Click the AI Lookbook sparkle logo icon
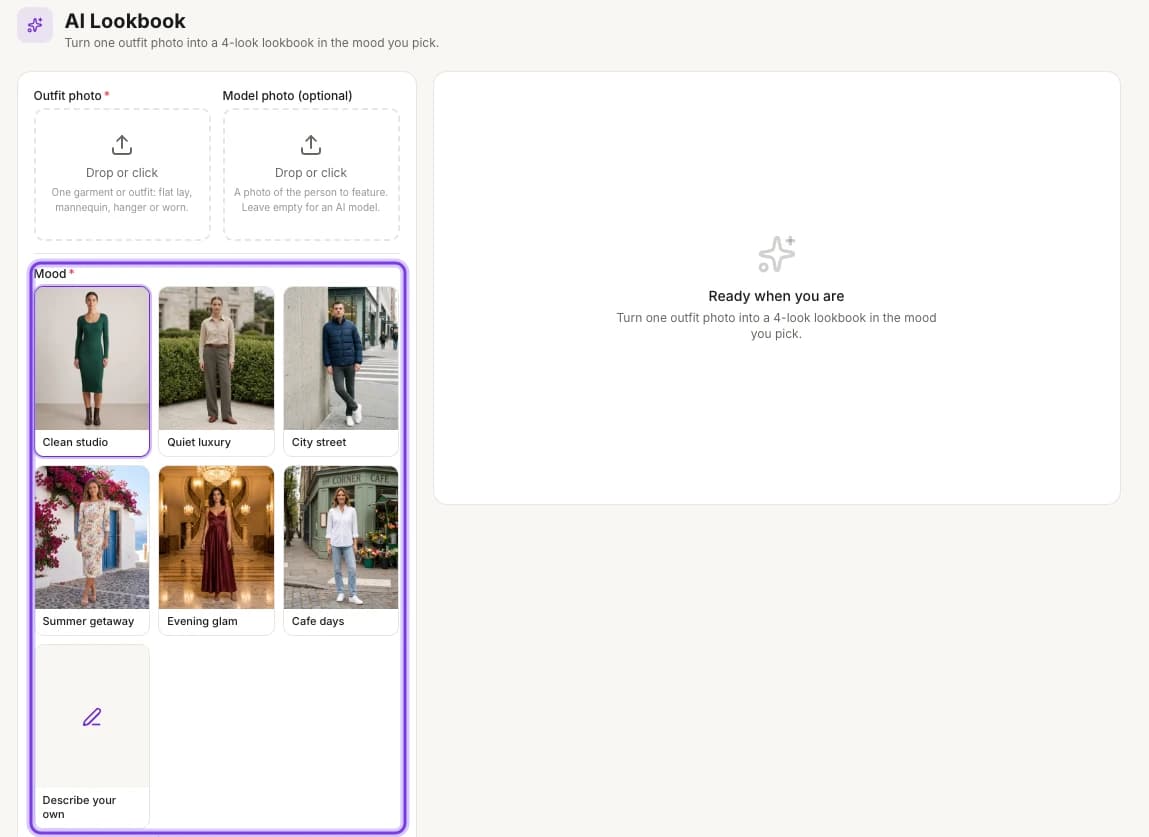The width and height of the screenshot is (1149, 837). [x=35, y=26]
